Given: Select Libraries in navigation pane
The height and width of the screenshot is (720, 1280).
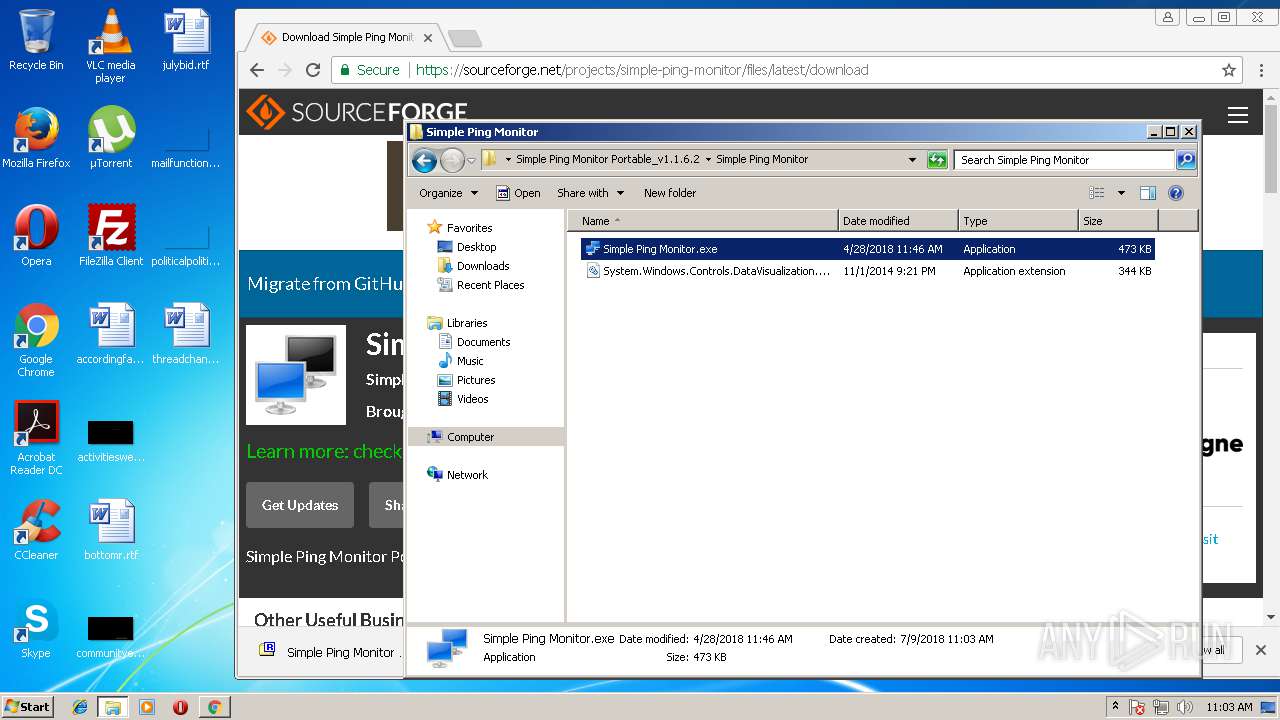Looking at the screenshot, I should click(467, 323).
